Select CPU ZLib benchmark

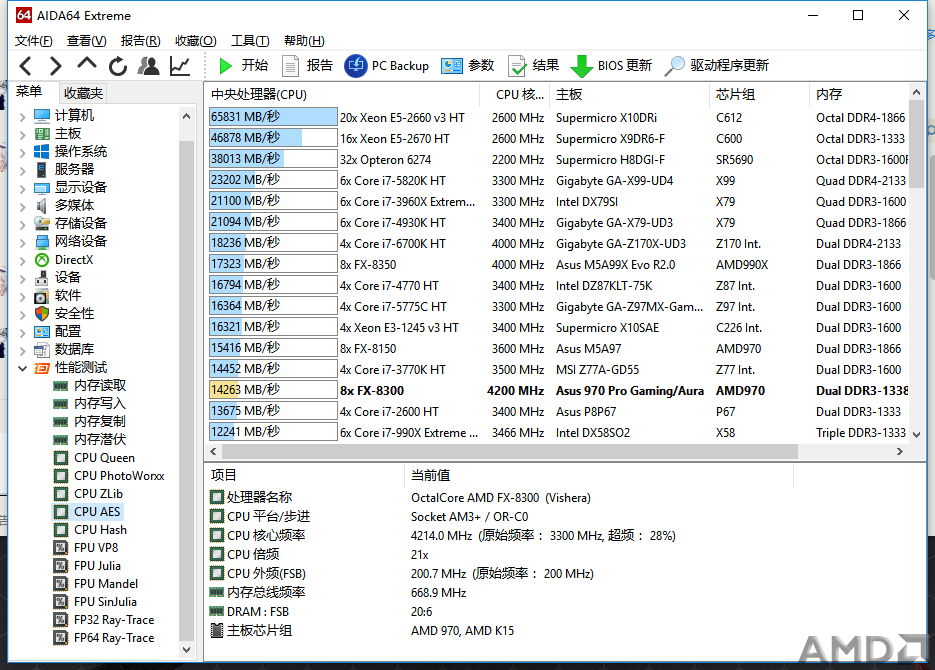[x=98, y=494]
